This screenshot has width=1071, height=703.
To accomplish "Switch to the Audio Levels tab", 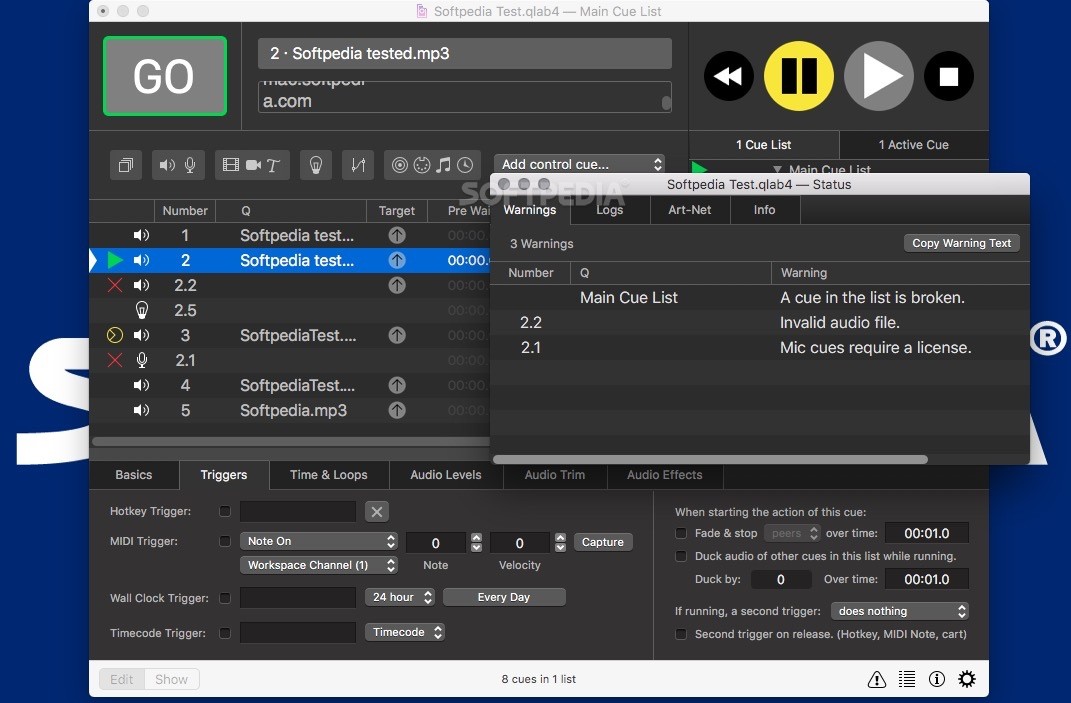I will tap(445, 475).
